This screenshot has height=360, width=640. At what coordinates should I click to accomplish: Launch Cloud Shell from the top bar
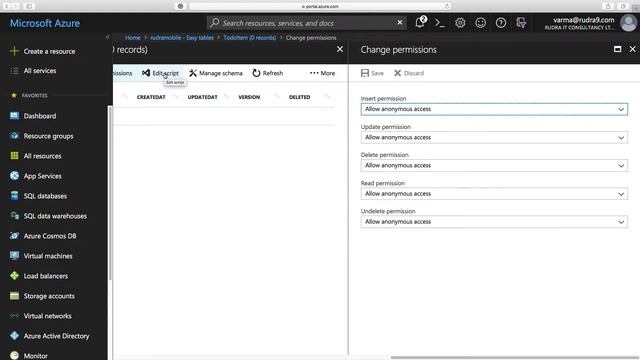pos(440,23)
